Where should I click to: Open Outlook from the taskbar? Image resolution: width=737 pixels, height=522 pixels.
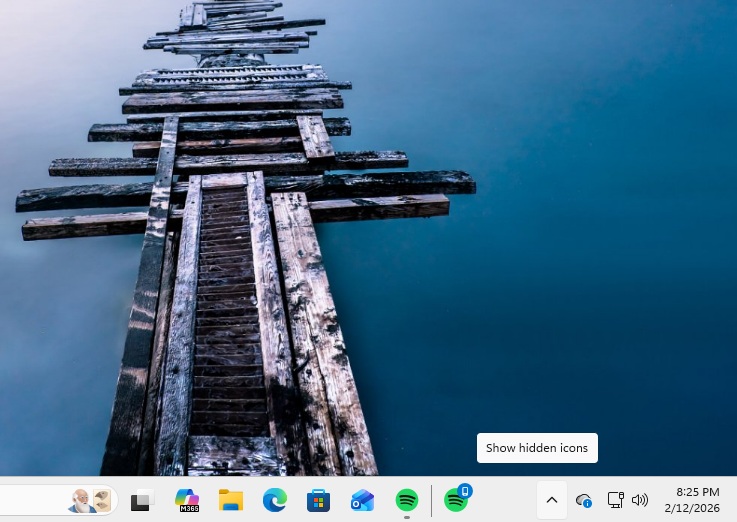click(x=362, y=500)
